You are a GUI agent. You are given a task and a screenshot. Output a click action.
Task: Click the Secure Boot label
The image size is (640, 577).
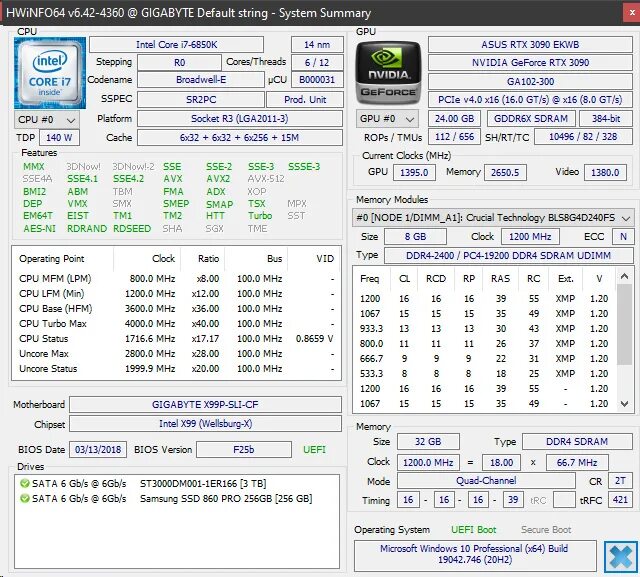(x=546, y=530)
